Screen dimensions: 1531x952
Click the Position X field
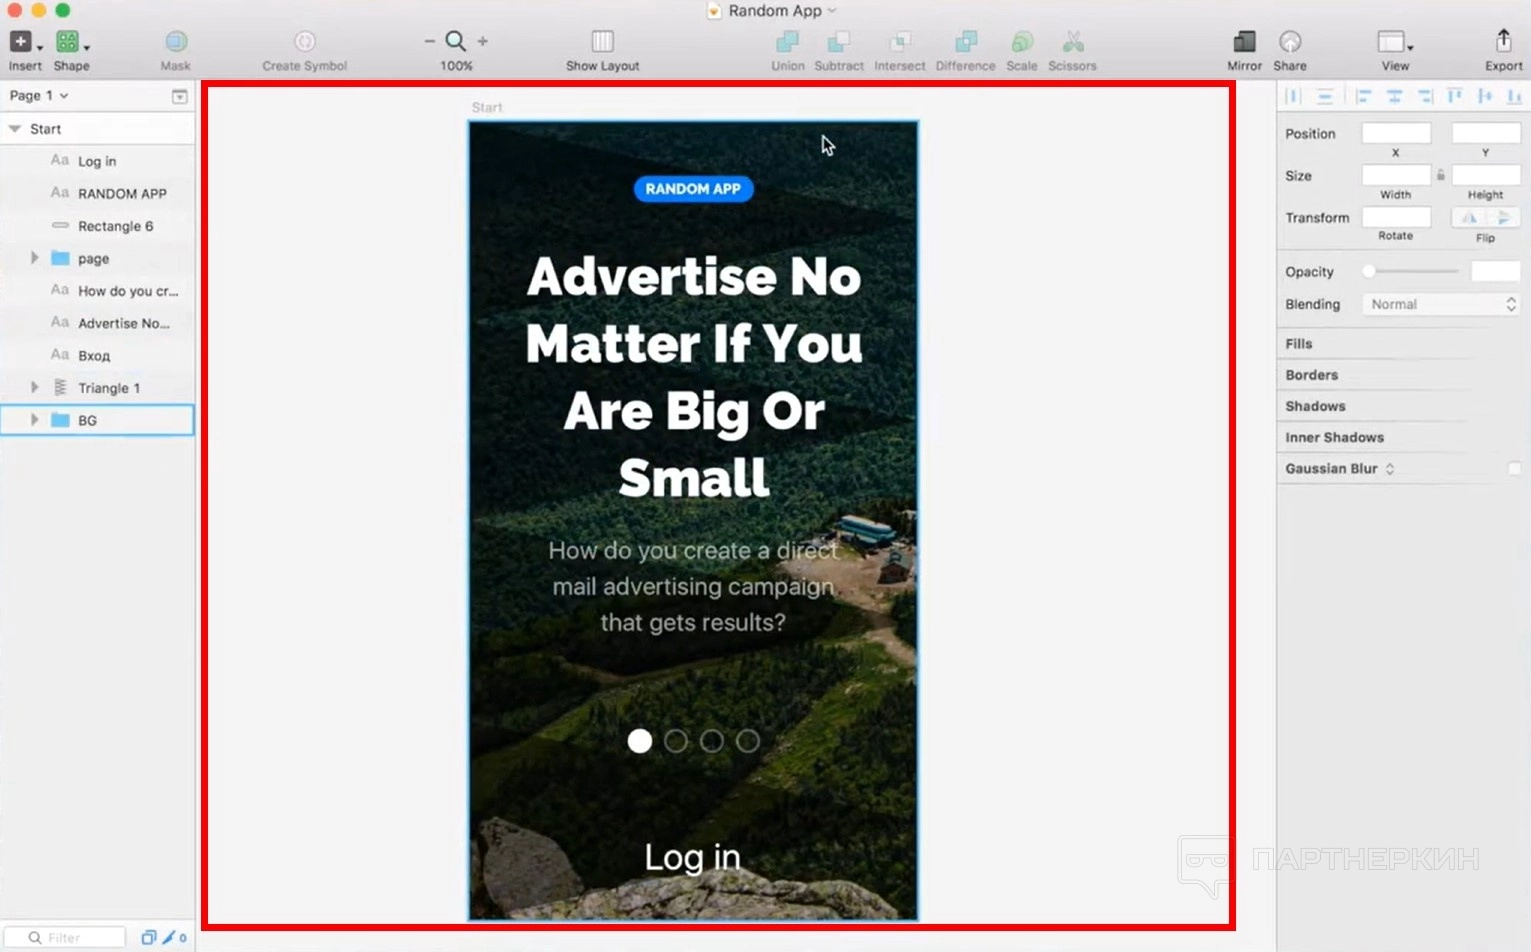(1396, 133)
